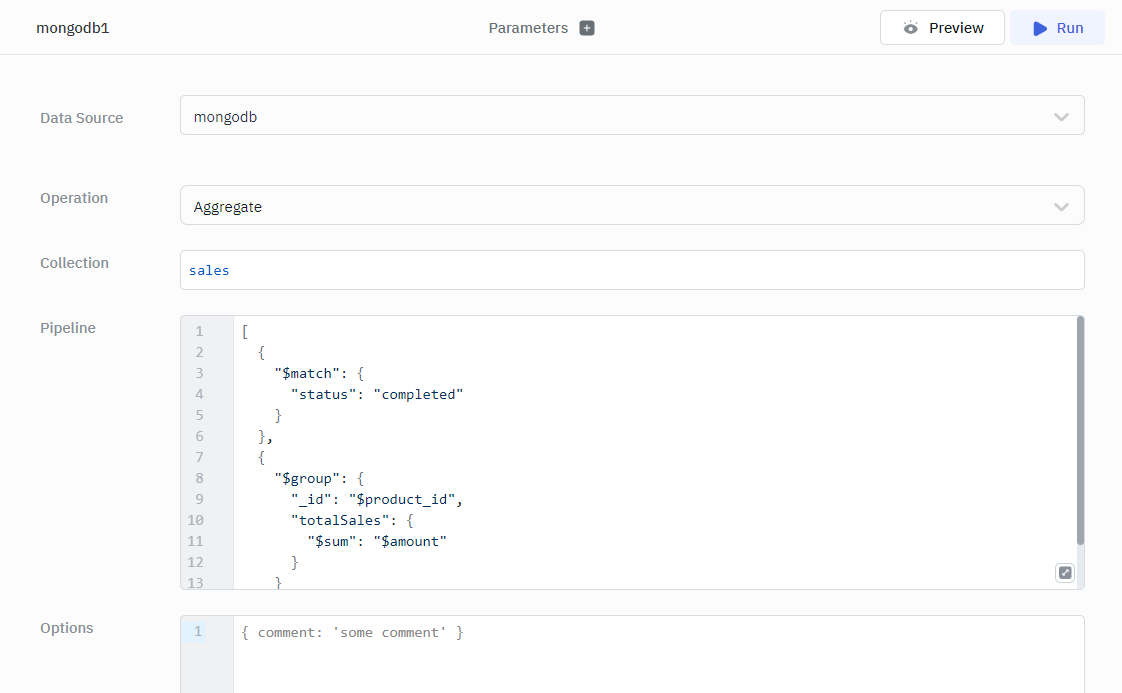Screen dimensions: 1122x693
Task: Open the Operation dropdown chevron
Action: pyautogui.click(x=1061, y=207)
